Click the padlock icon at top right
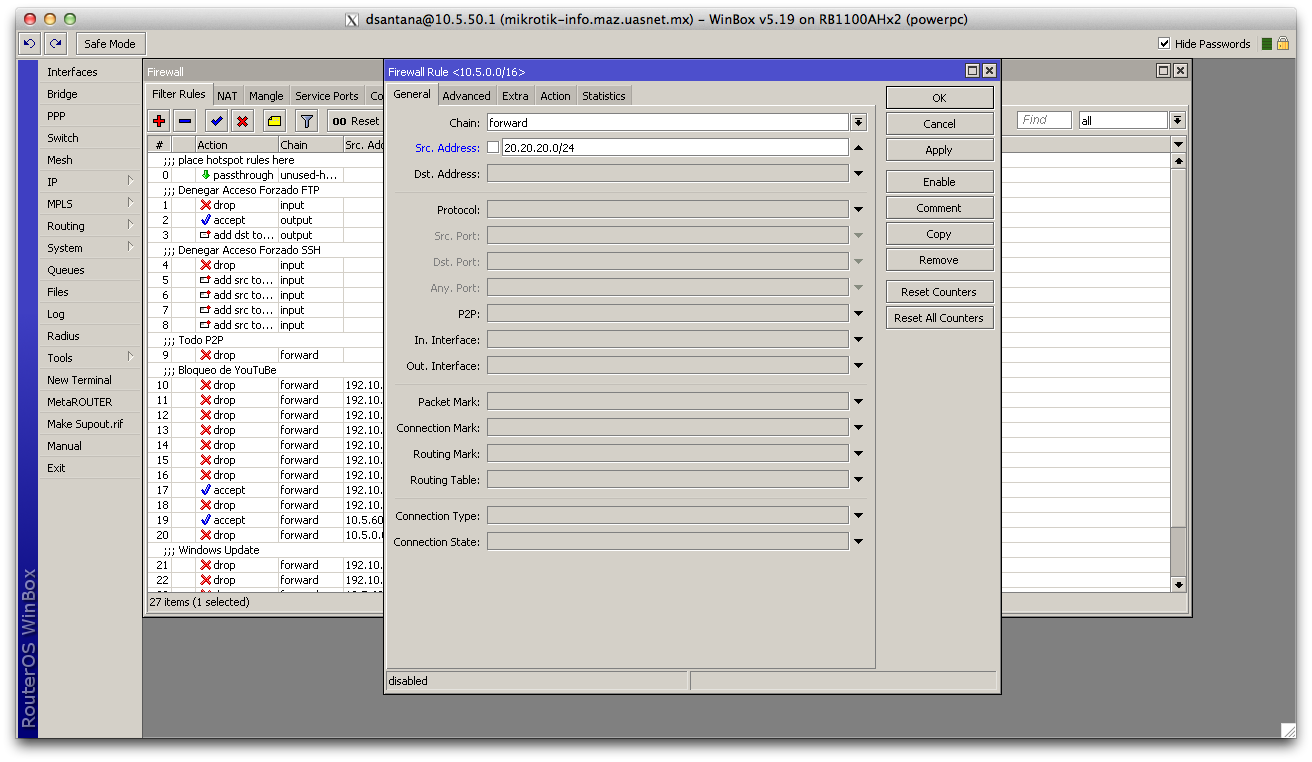Screen dimensions: 1312x762 1283,44
